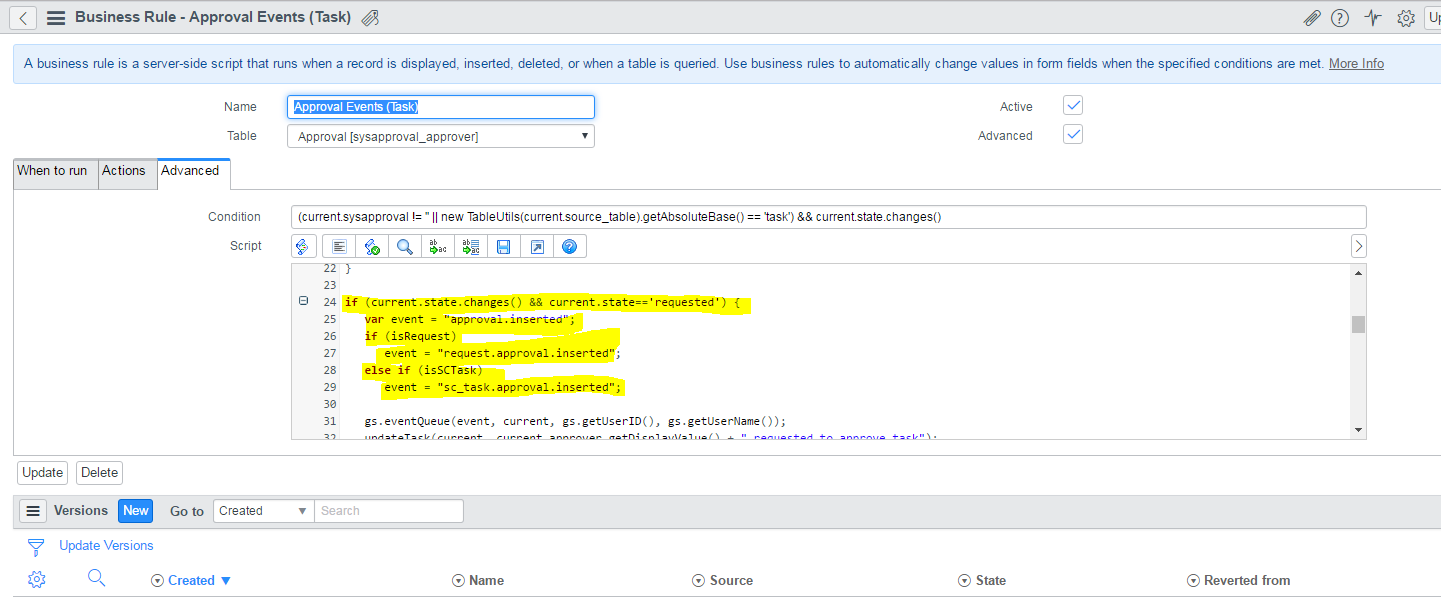The width and height of the screenshot is (1441, 606).
Task: Open the Table dropdown
Action: click(x=440, y=136)
